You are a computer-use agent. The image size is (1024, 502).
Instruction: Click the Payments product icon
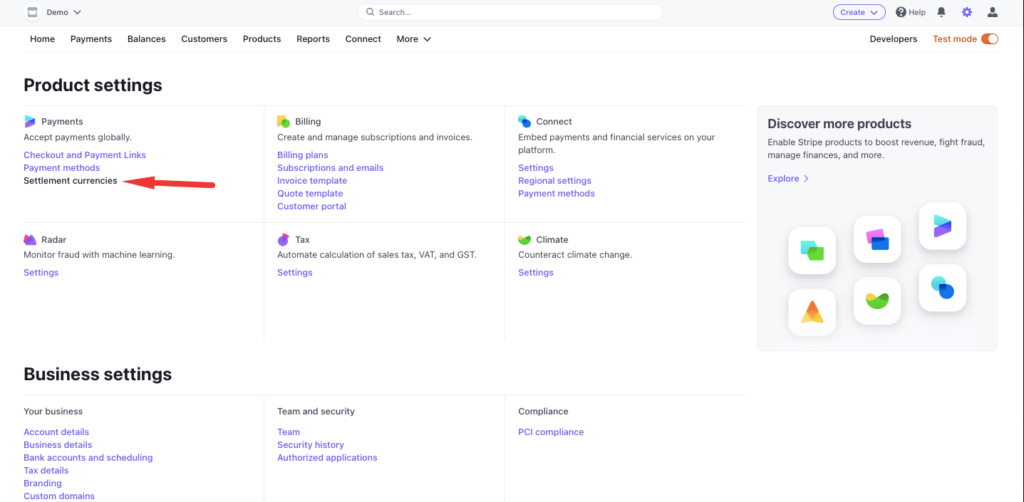click(29, 121)
